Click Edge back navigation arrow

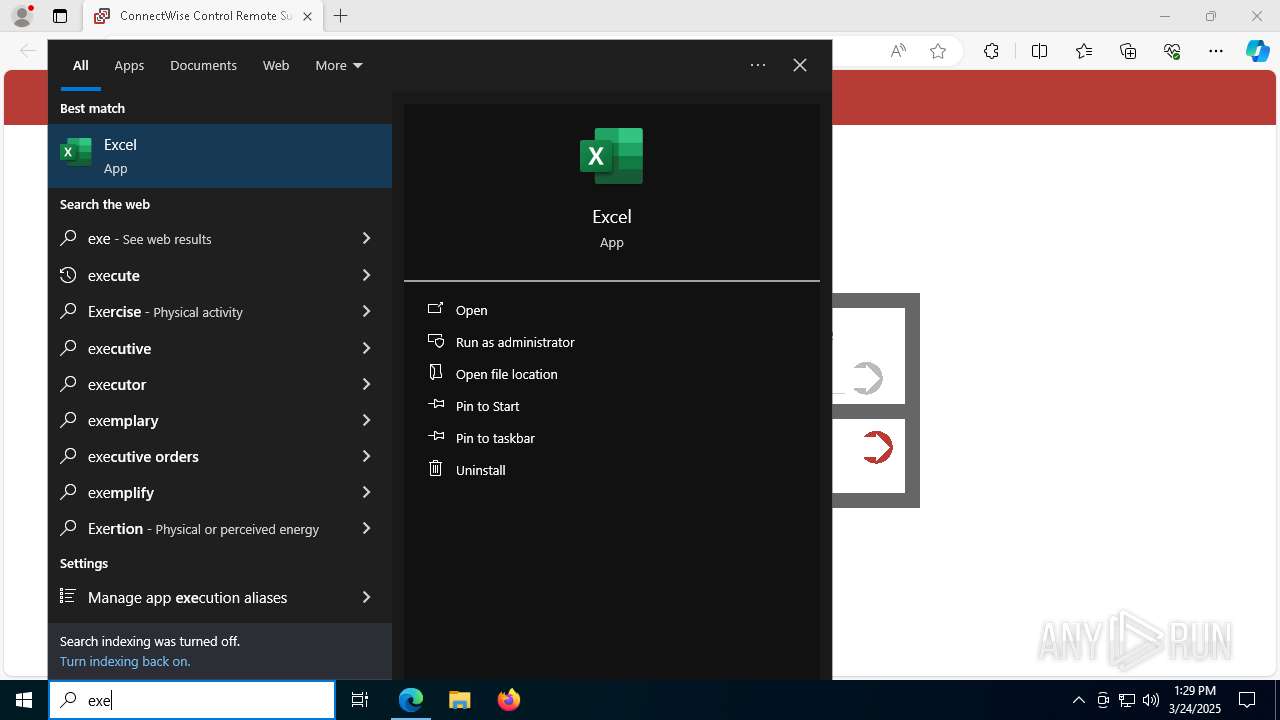tap(28, 51)
